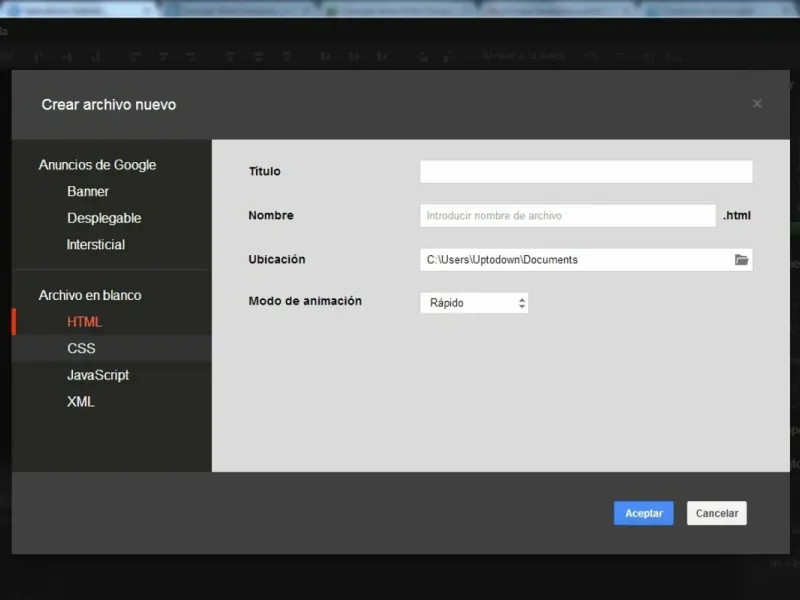
Task: Click the Modo de animación label
Action: pyautogui.click(x=305, y=301)
